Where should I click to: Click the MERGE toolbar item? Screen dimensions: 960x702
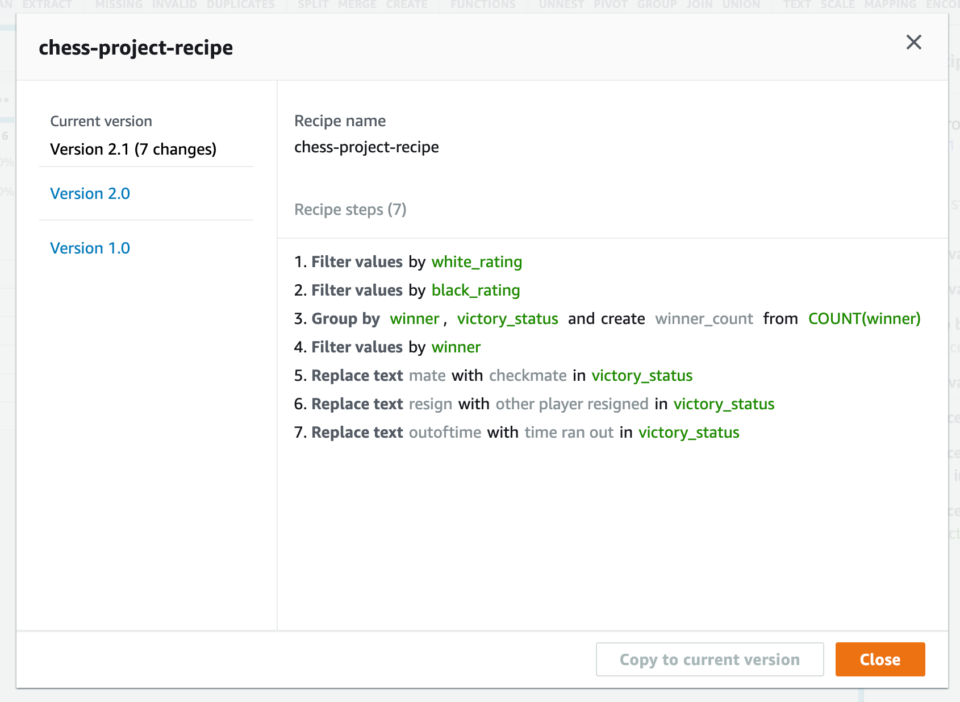(356, 5)
